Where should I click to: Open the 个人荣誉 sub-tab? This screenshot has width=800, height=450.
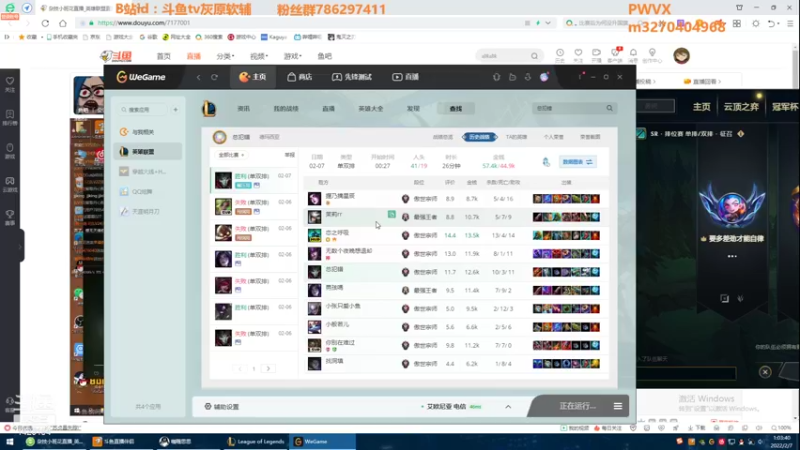pyautogui.click(x=553, y=137)
